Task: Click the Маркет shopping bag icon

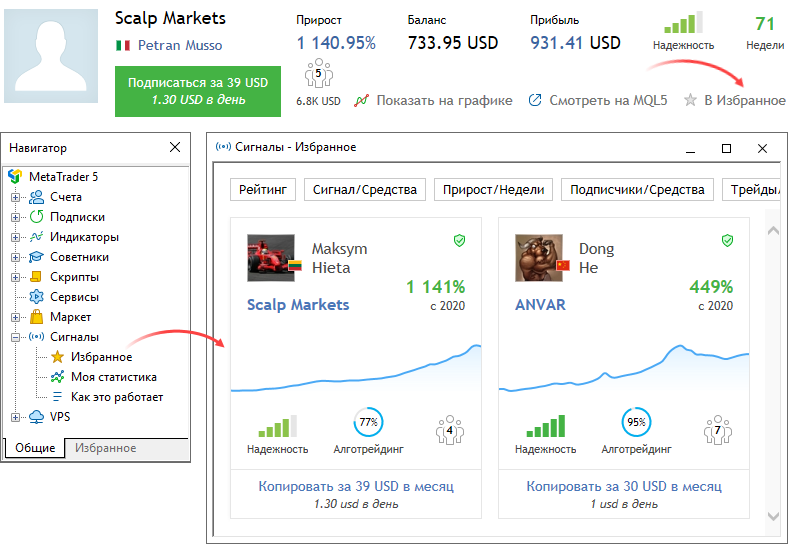Action: pyautogui.click(x=36, y=317)
